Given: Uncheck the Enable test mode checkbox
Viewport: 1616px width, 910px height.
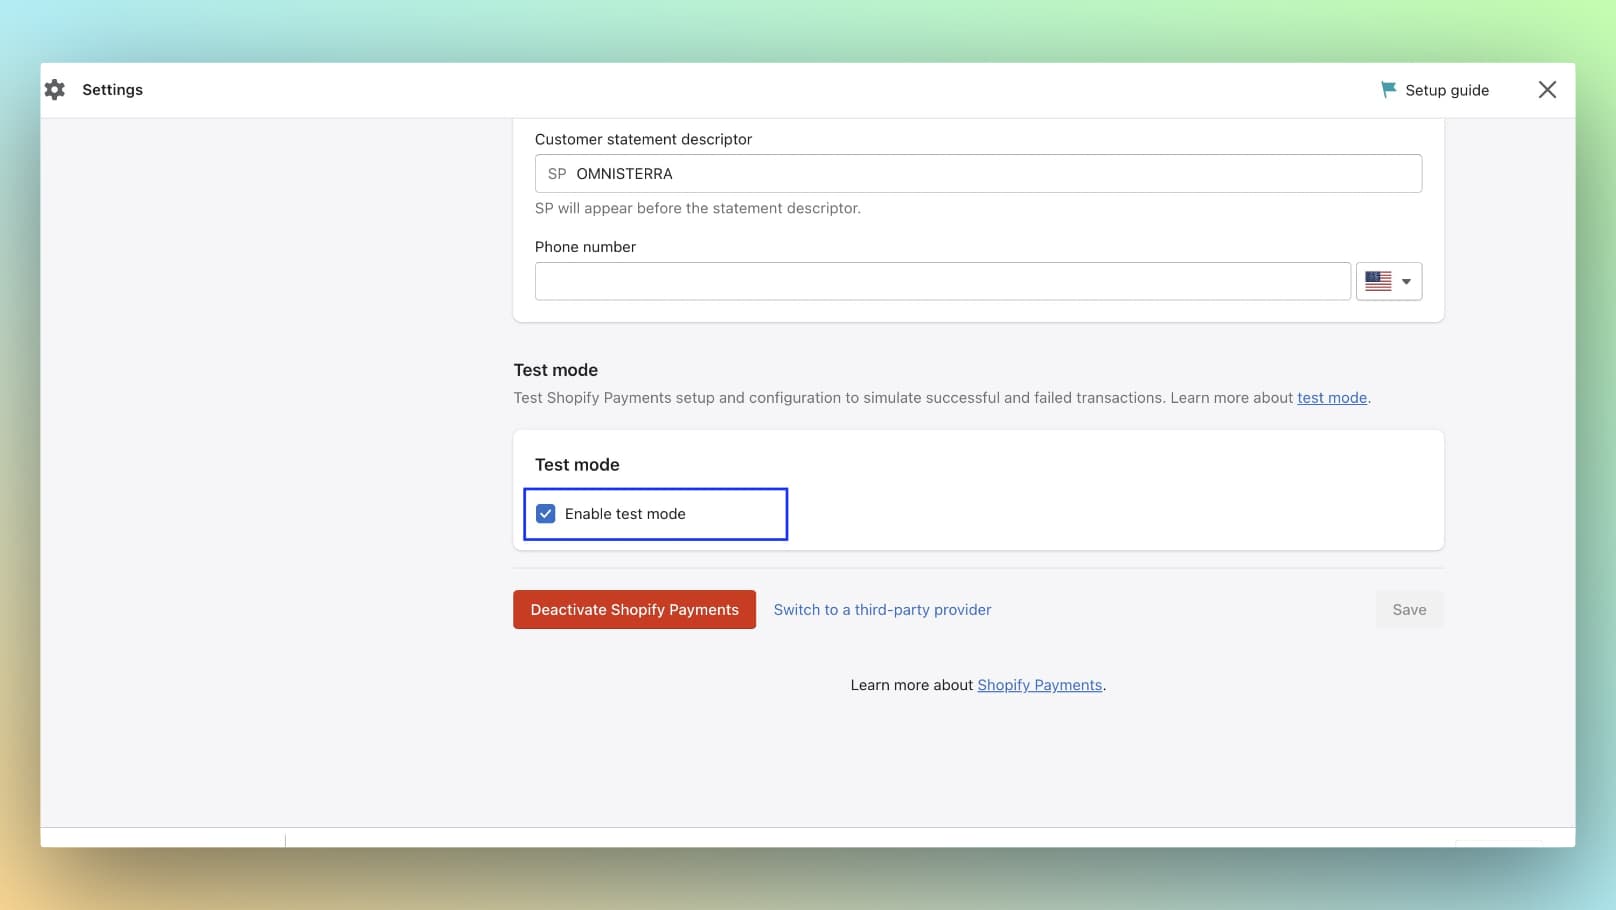Looking at the screenshot, I should coord(546,514).
